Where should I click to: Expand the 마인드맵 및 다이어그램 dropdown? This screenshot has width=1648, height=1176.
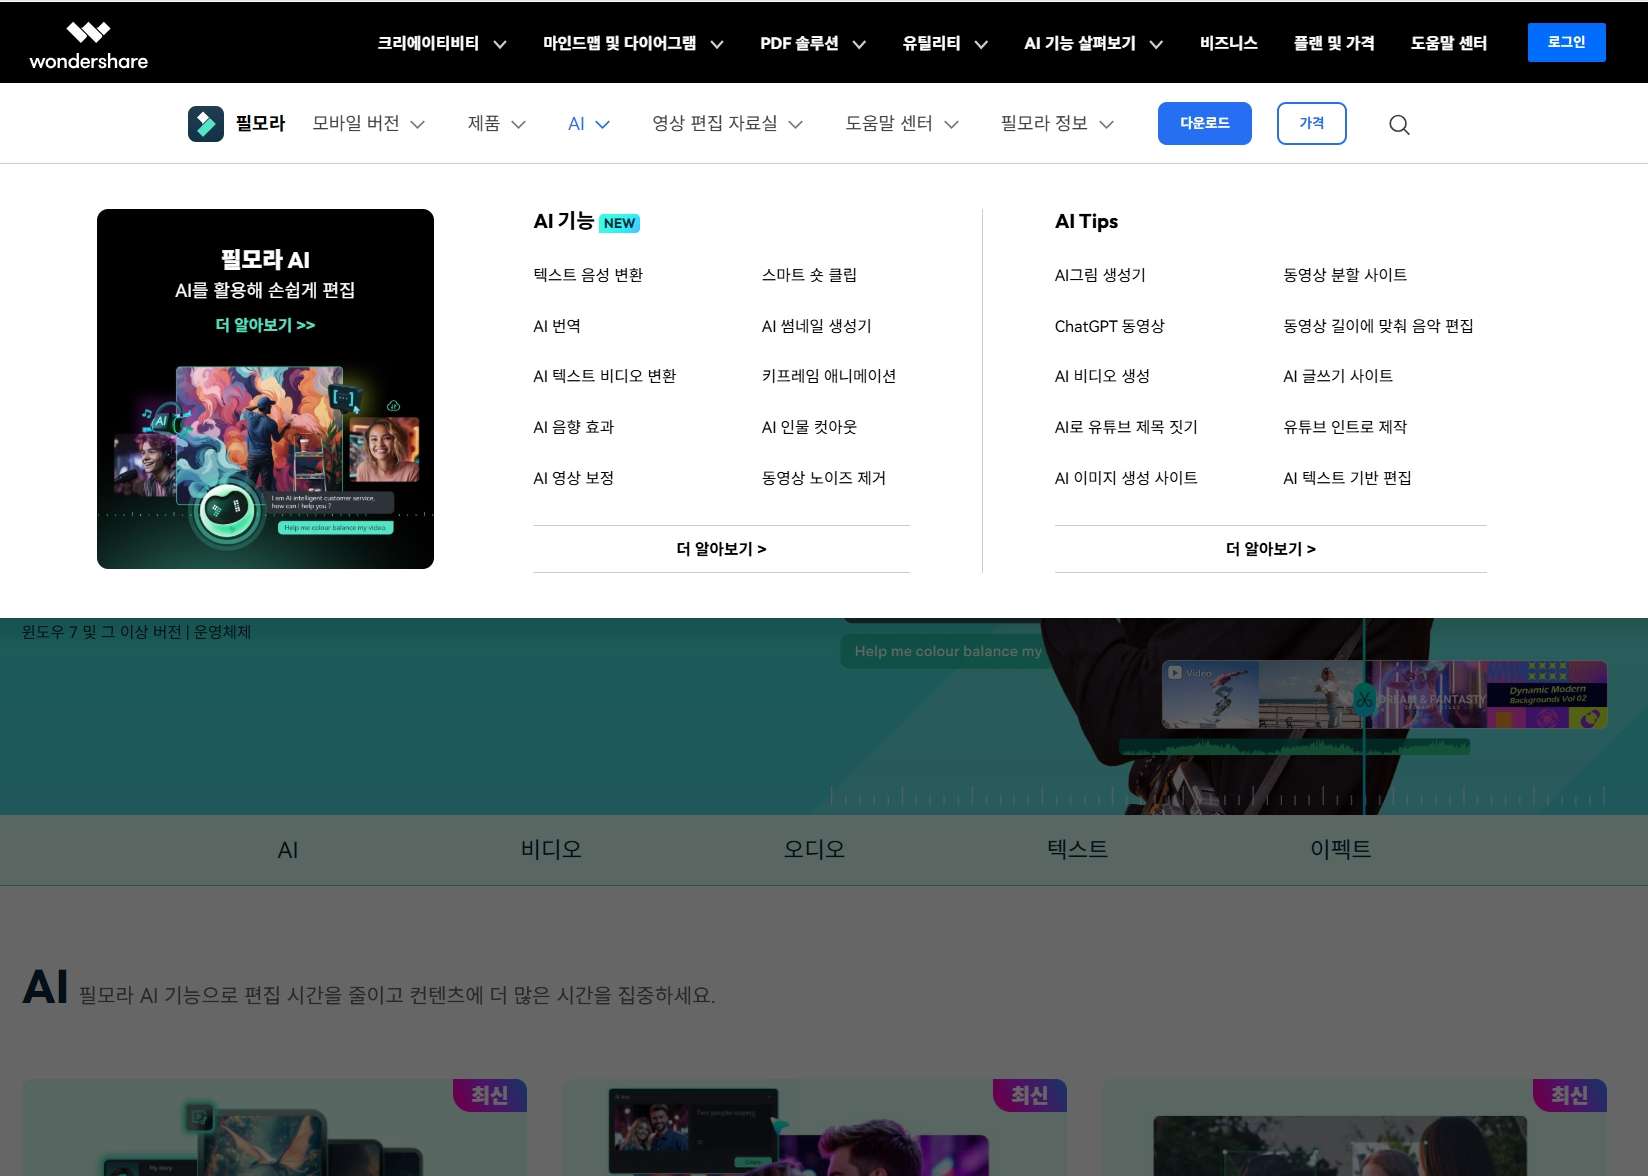click(633, 43)
